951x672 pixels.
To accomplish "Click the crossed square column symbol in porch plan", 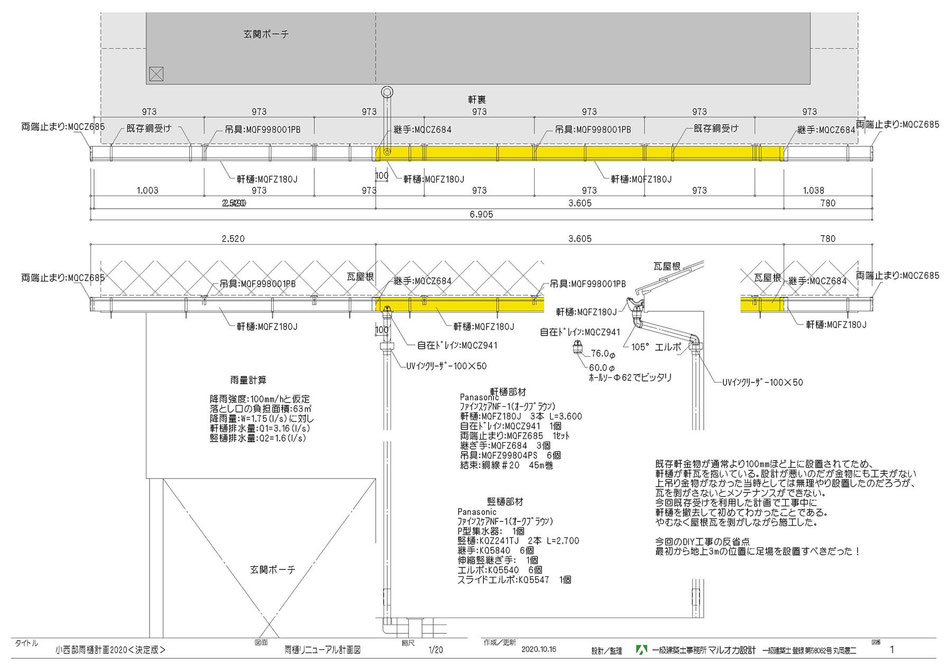I will pos(156,75).
